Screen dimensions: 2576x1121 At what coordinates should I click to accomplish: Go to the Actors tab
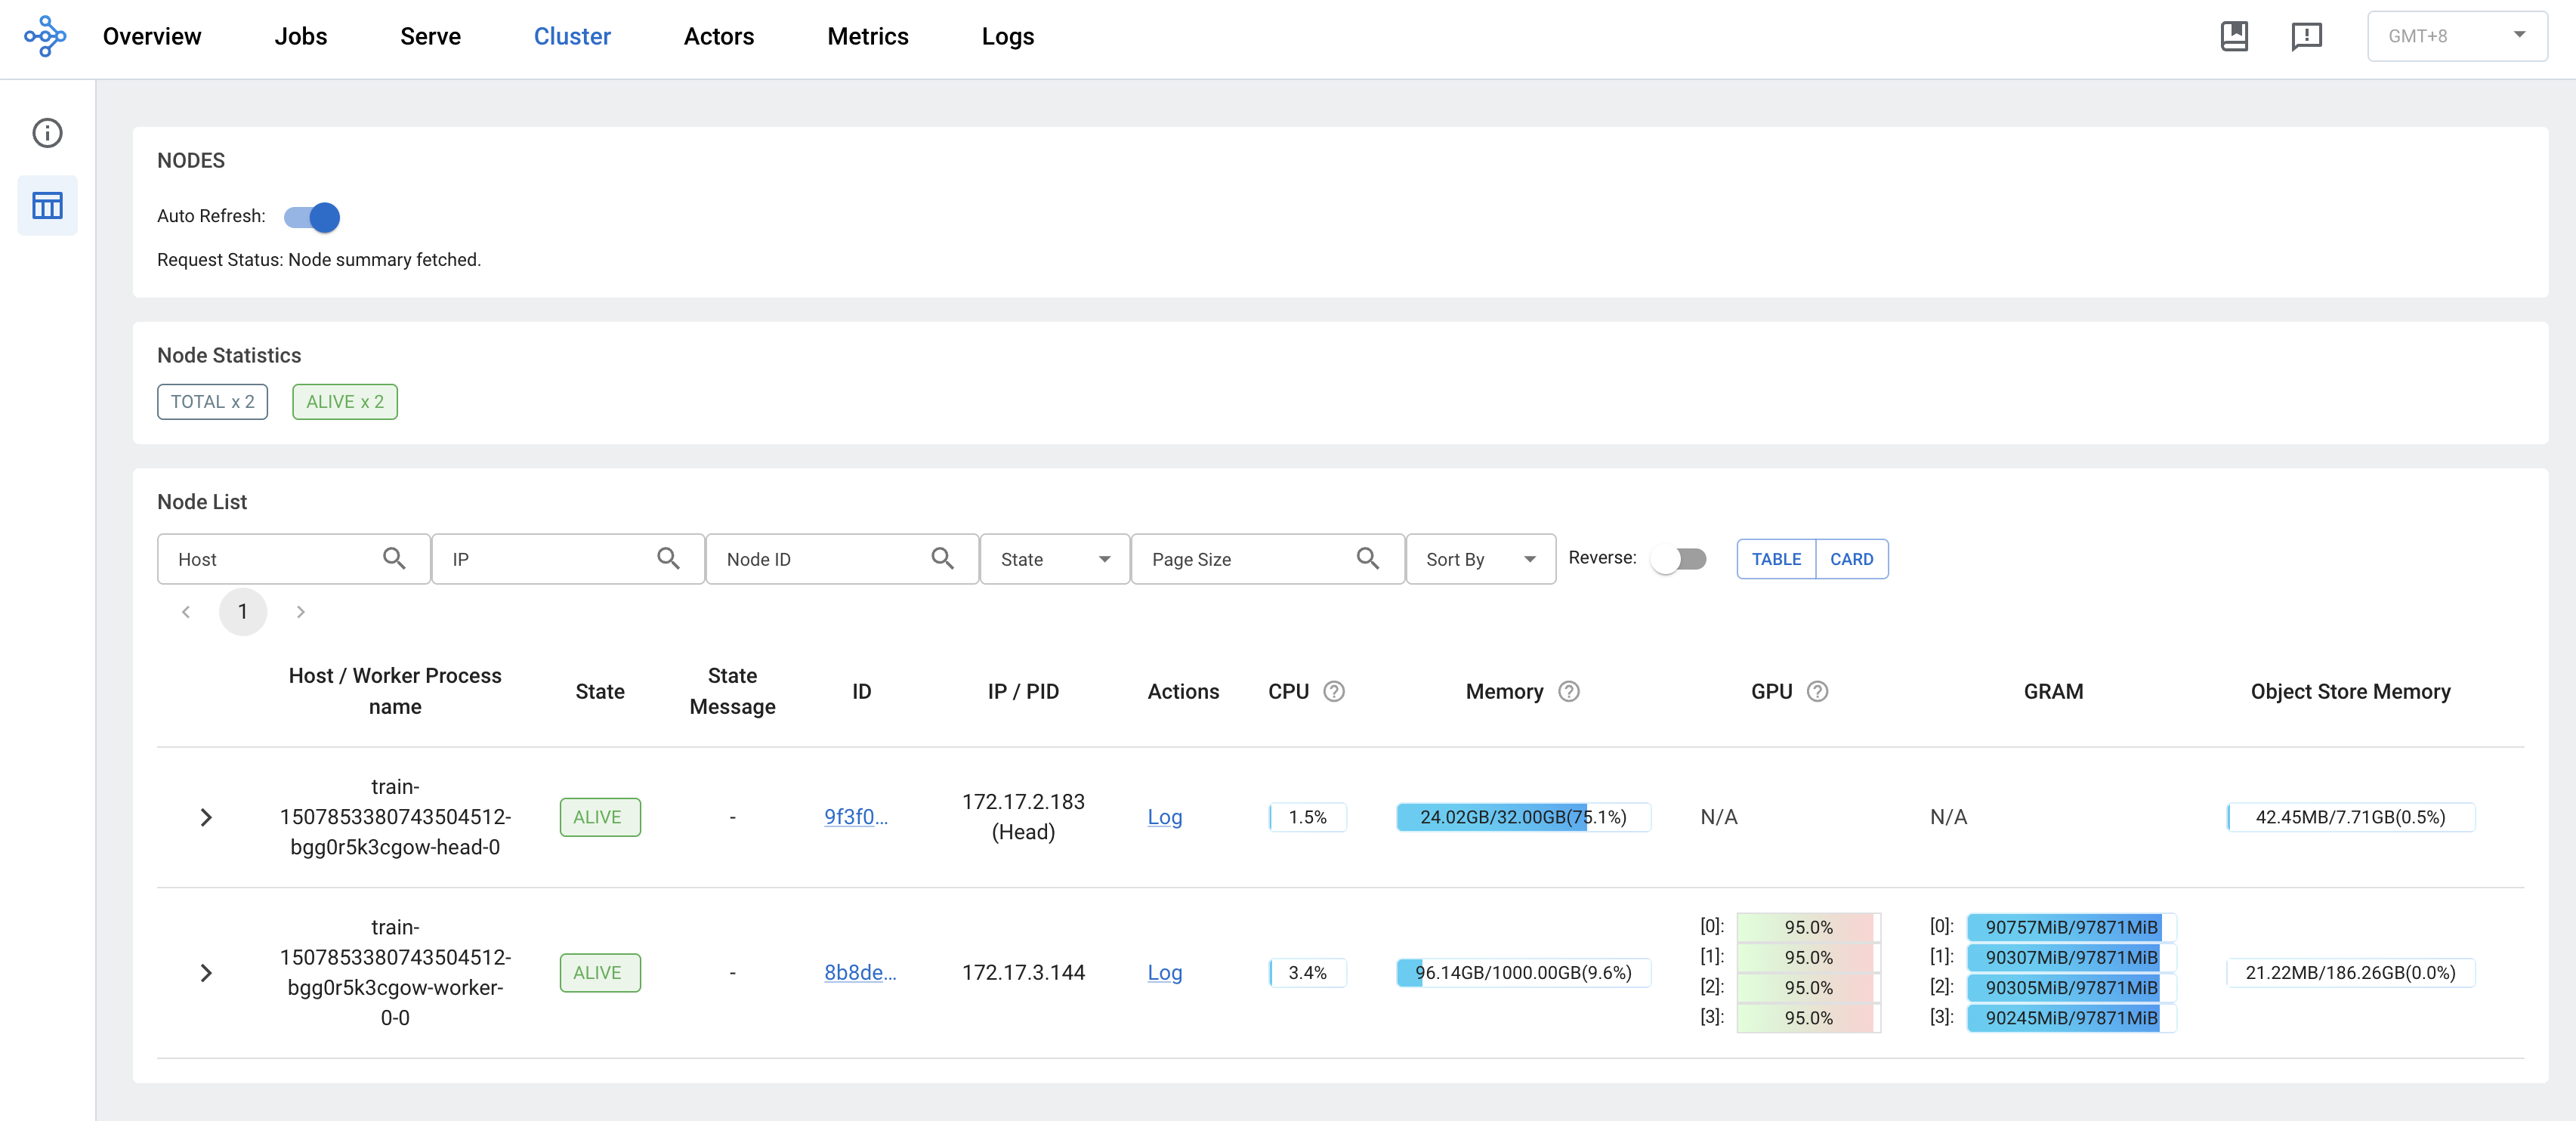click(x=718, y=36)
